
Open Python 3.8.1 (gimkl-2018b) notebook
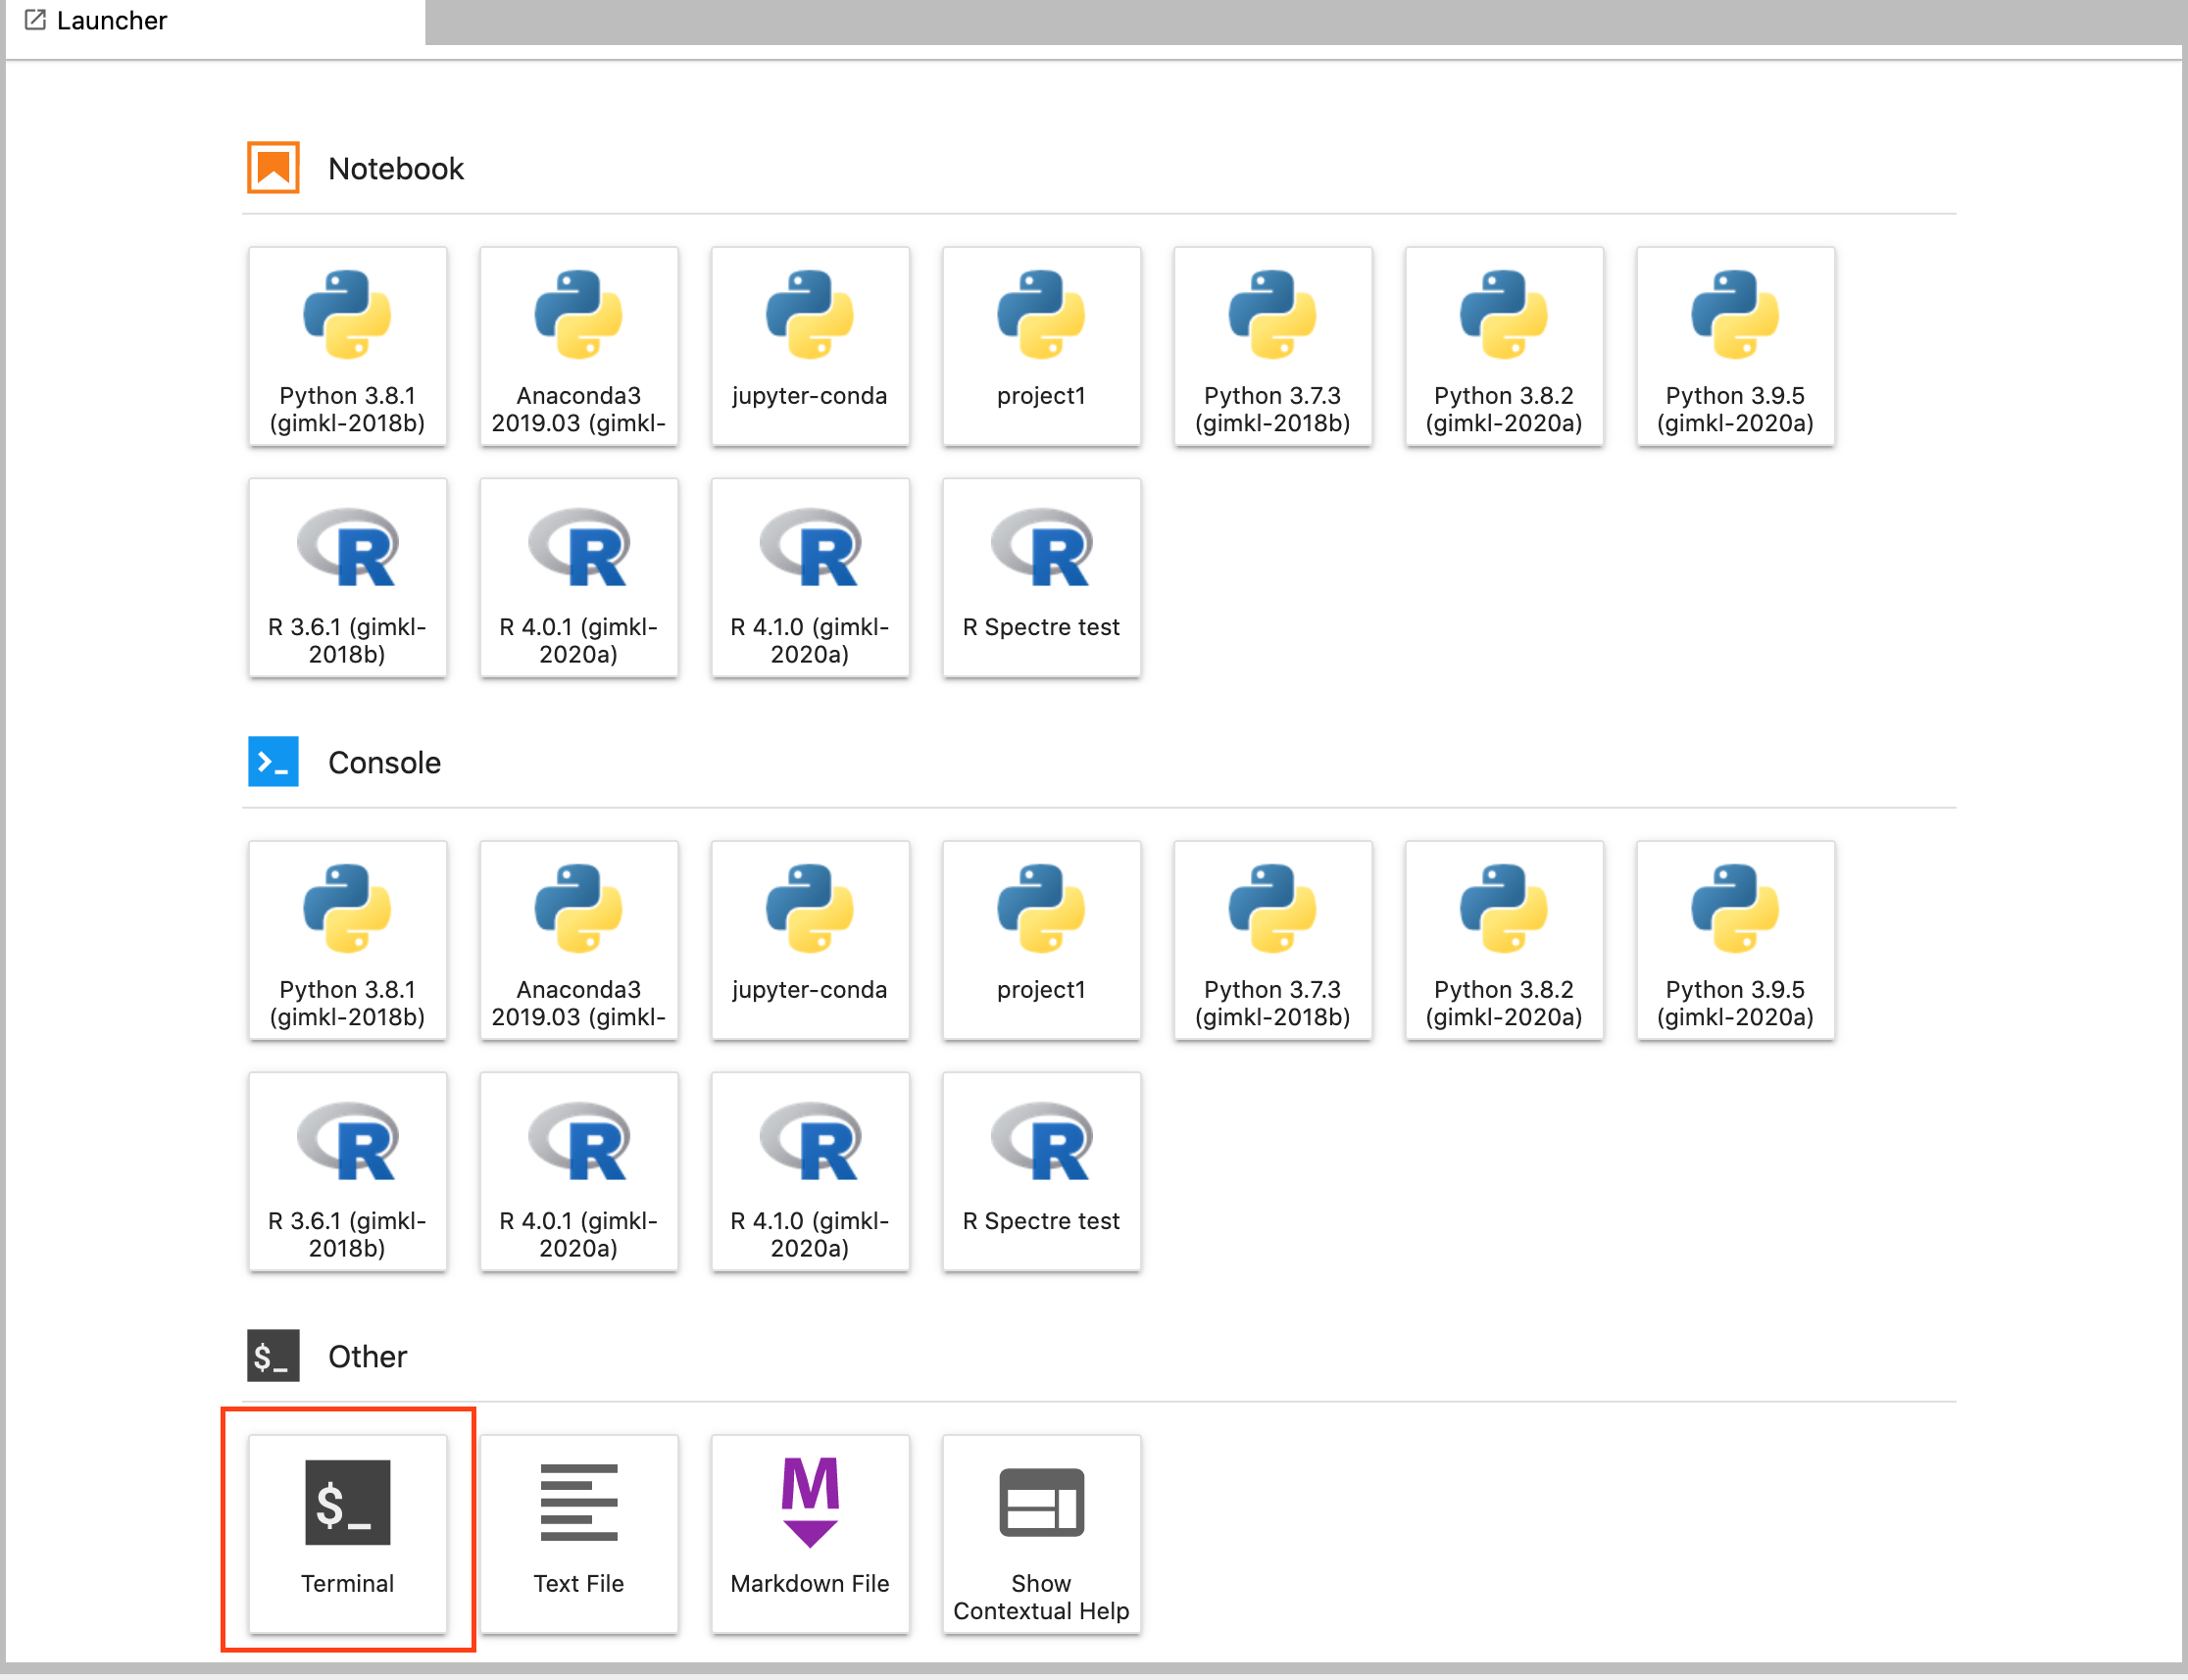click(347, 346)
